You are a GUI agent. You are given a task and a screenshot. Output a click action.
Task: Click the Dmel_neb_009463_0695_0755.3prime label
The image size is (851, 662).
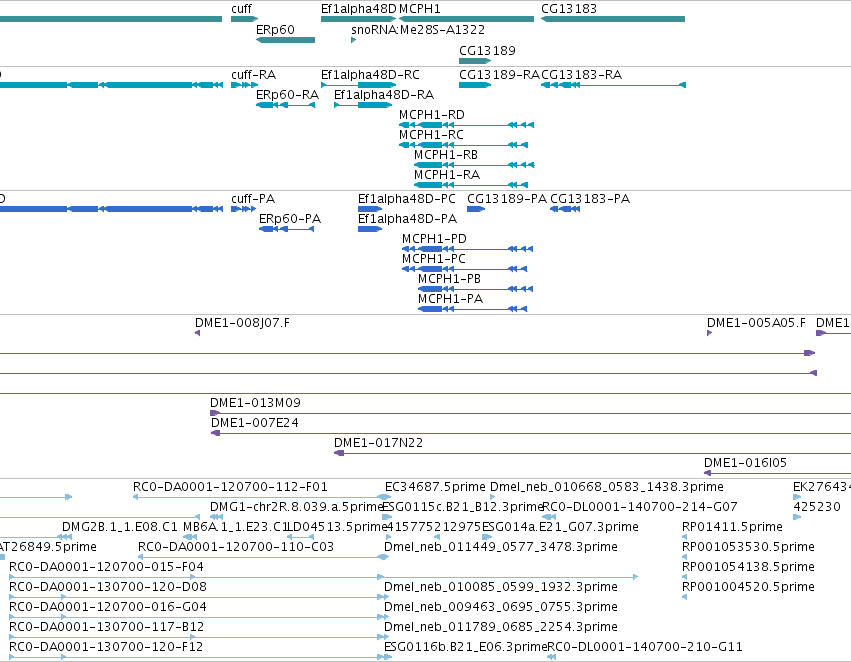tap(500, 608)
